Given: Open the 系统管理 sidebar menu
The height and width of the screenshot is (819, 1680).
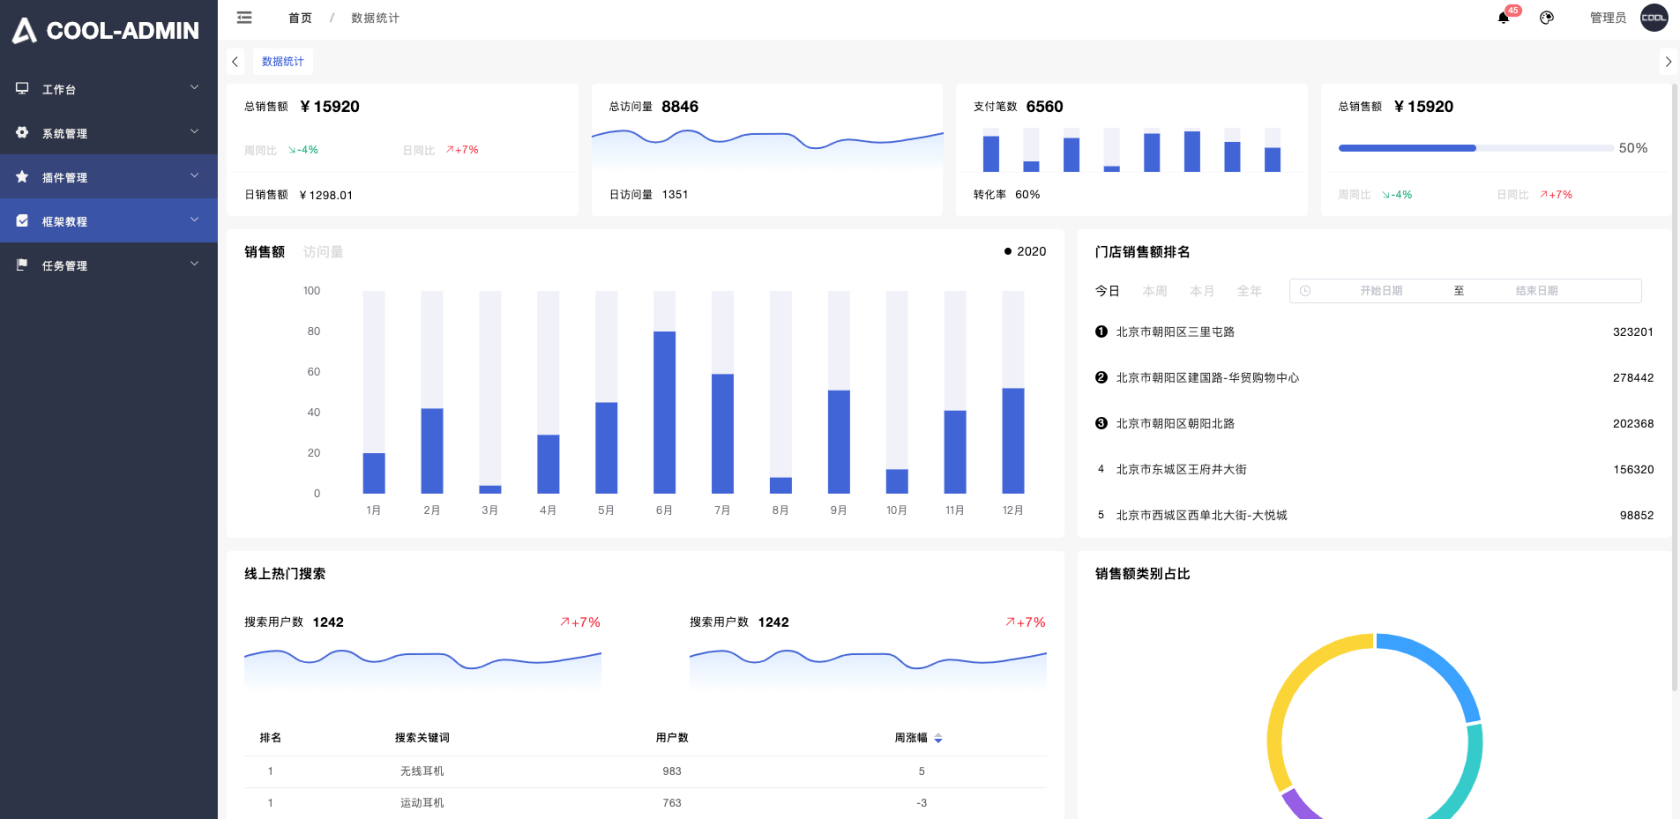Looking at the screenshot, I should 109,133.
